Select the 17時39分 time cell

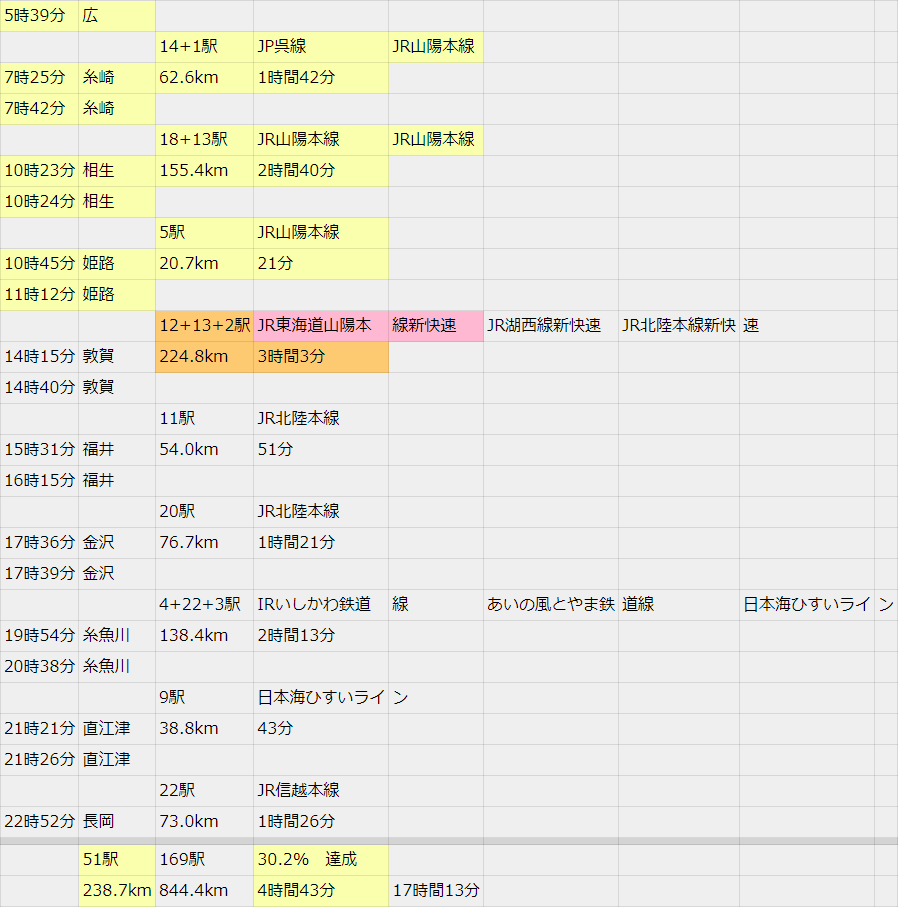(x=39, y=574)
